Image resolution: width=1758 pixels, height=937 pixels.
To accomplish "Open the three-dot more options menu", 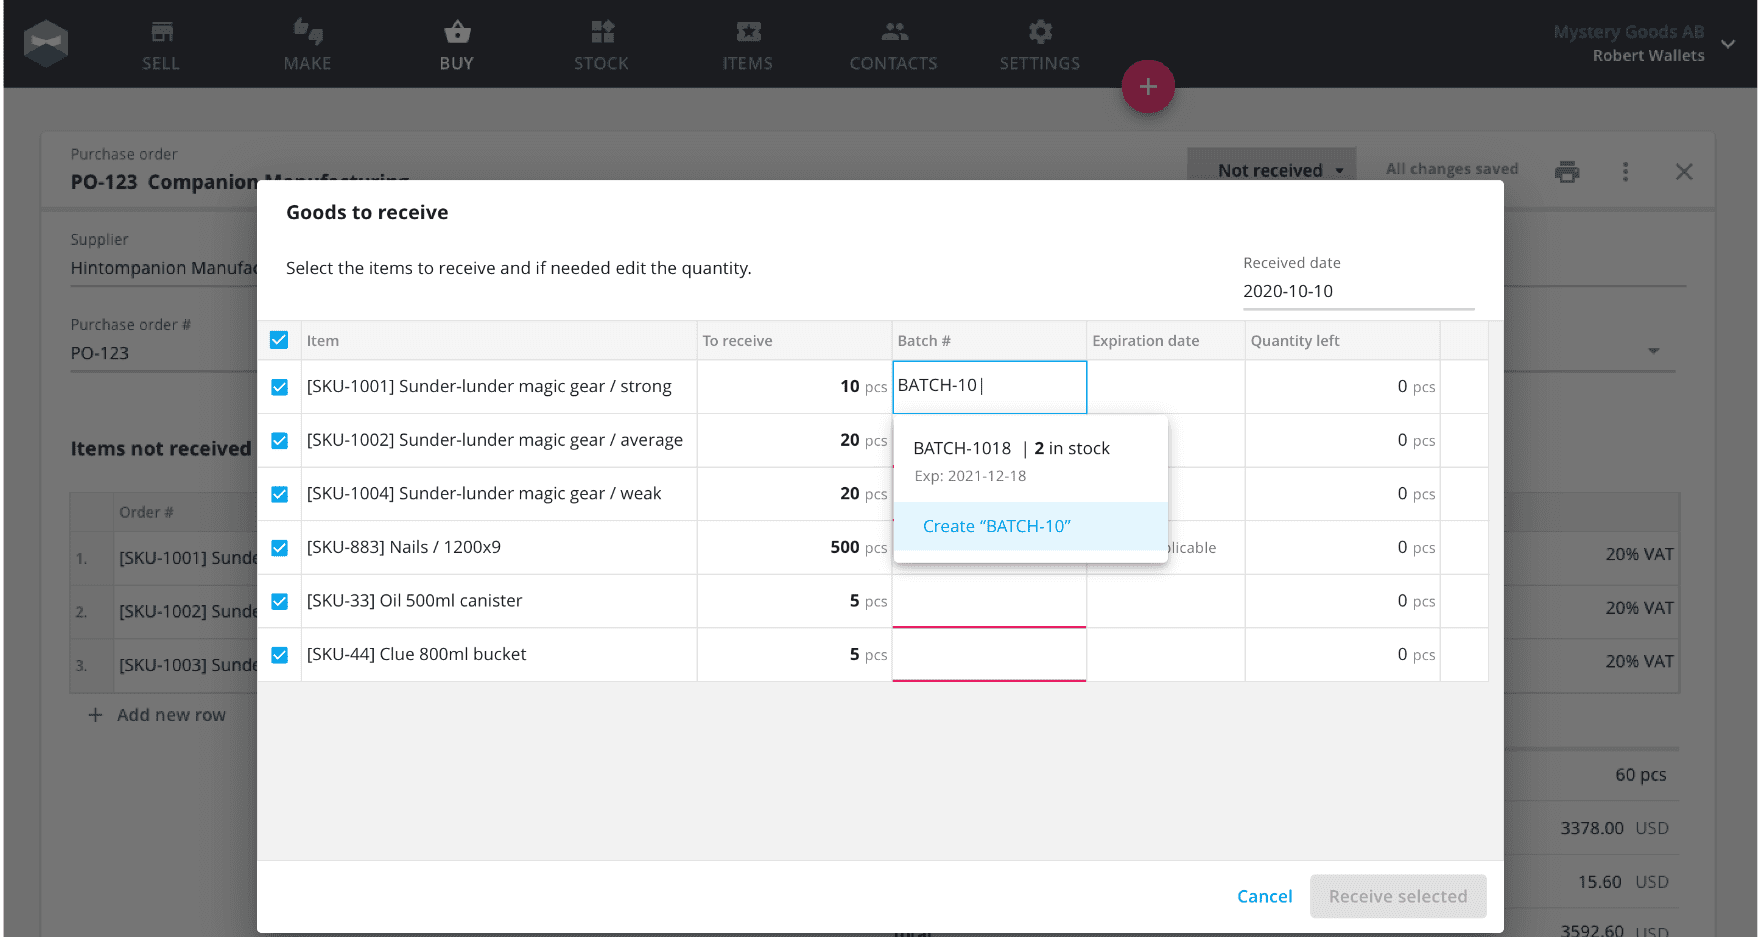I will click(1625, 172).
